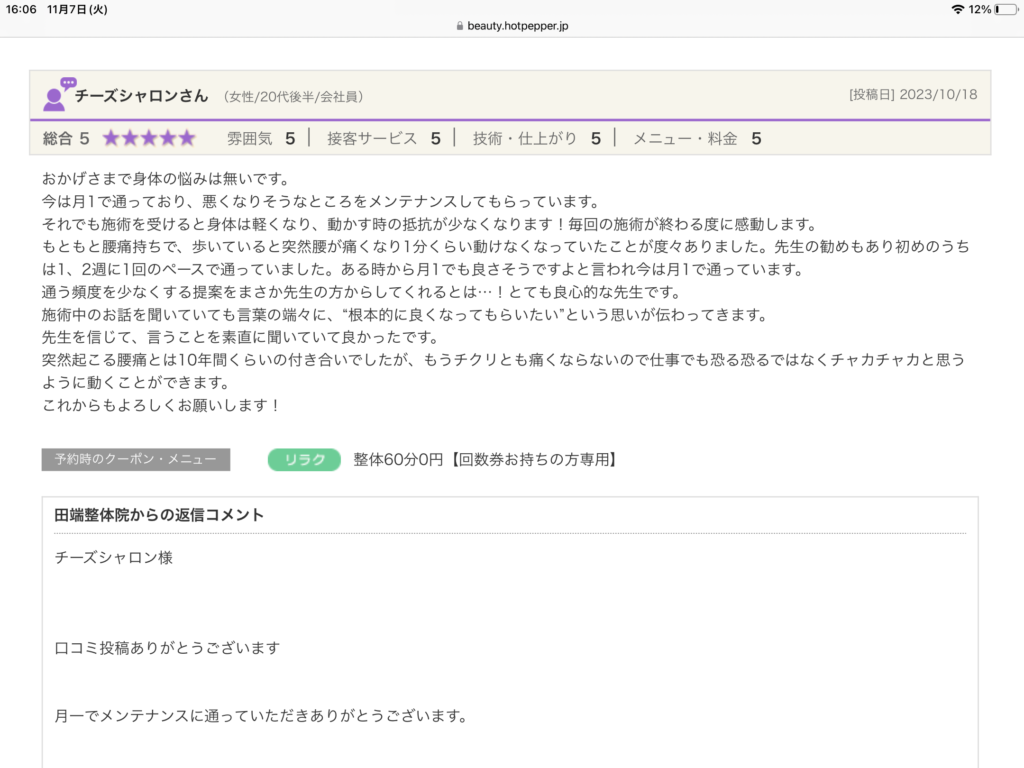Image resolution: width=1024 pixels, height=768 pixels.
Task: Tap the battery icon in status bar
Action: pos(1004,9)
